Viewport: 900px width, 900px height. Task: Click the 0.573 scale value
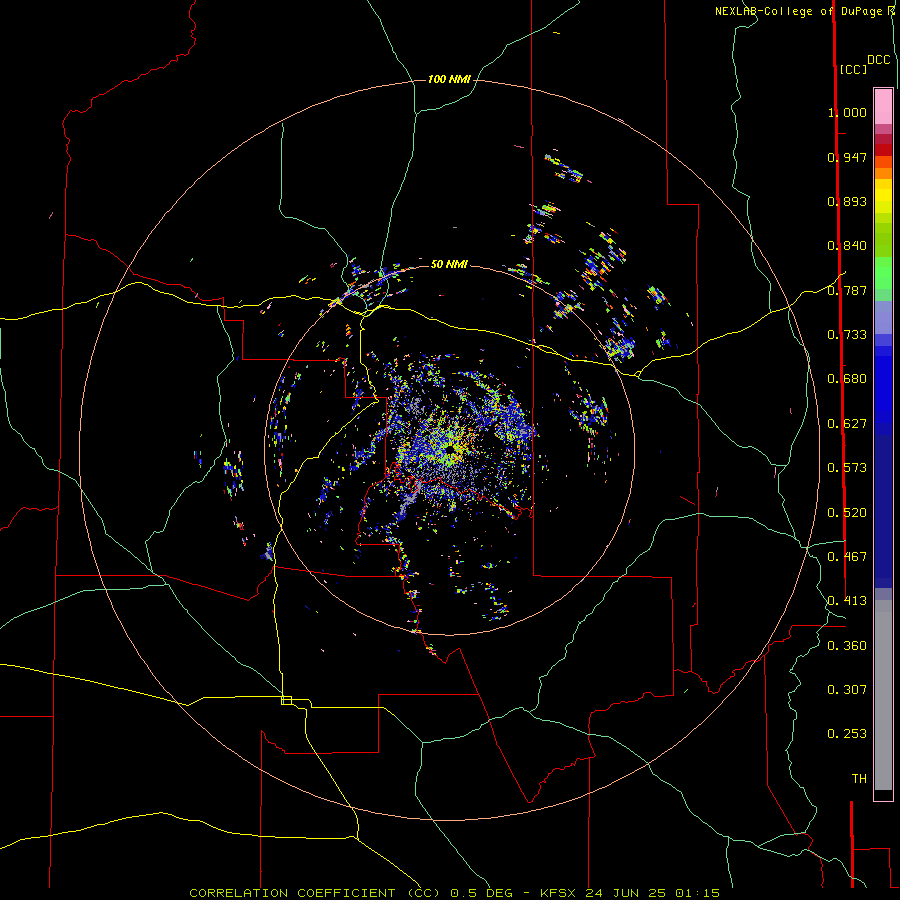click(x=847, y=468)
